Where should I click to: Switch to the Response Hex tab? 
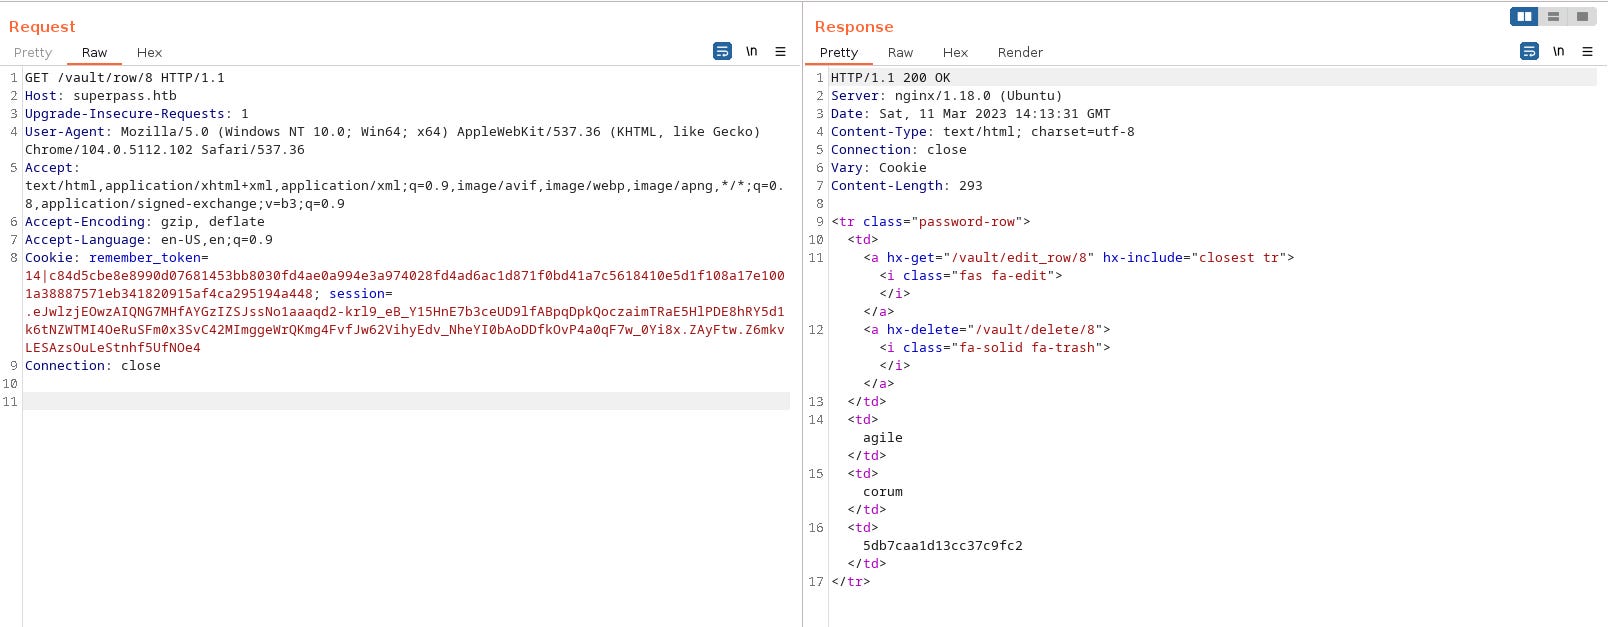955,53
